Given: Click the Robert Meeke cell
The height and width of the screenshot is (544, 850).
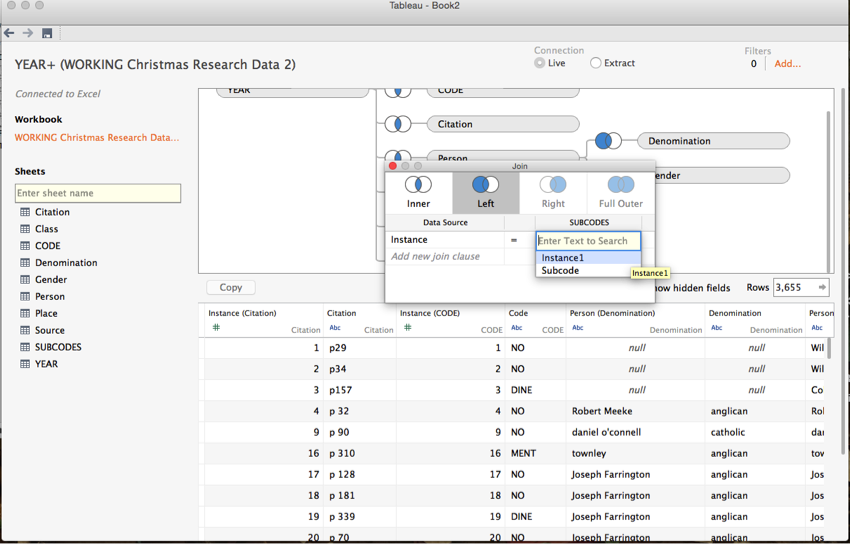Looking at the screenshot, I should (635, 411).
